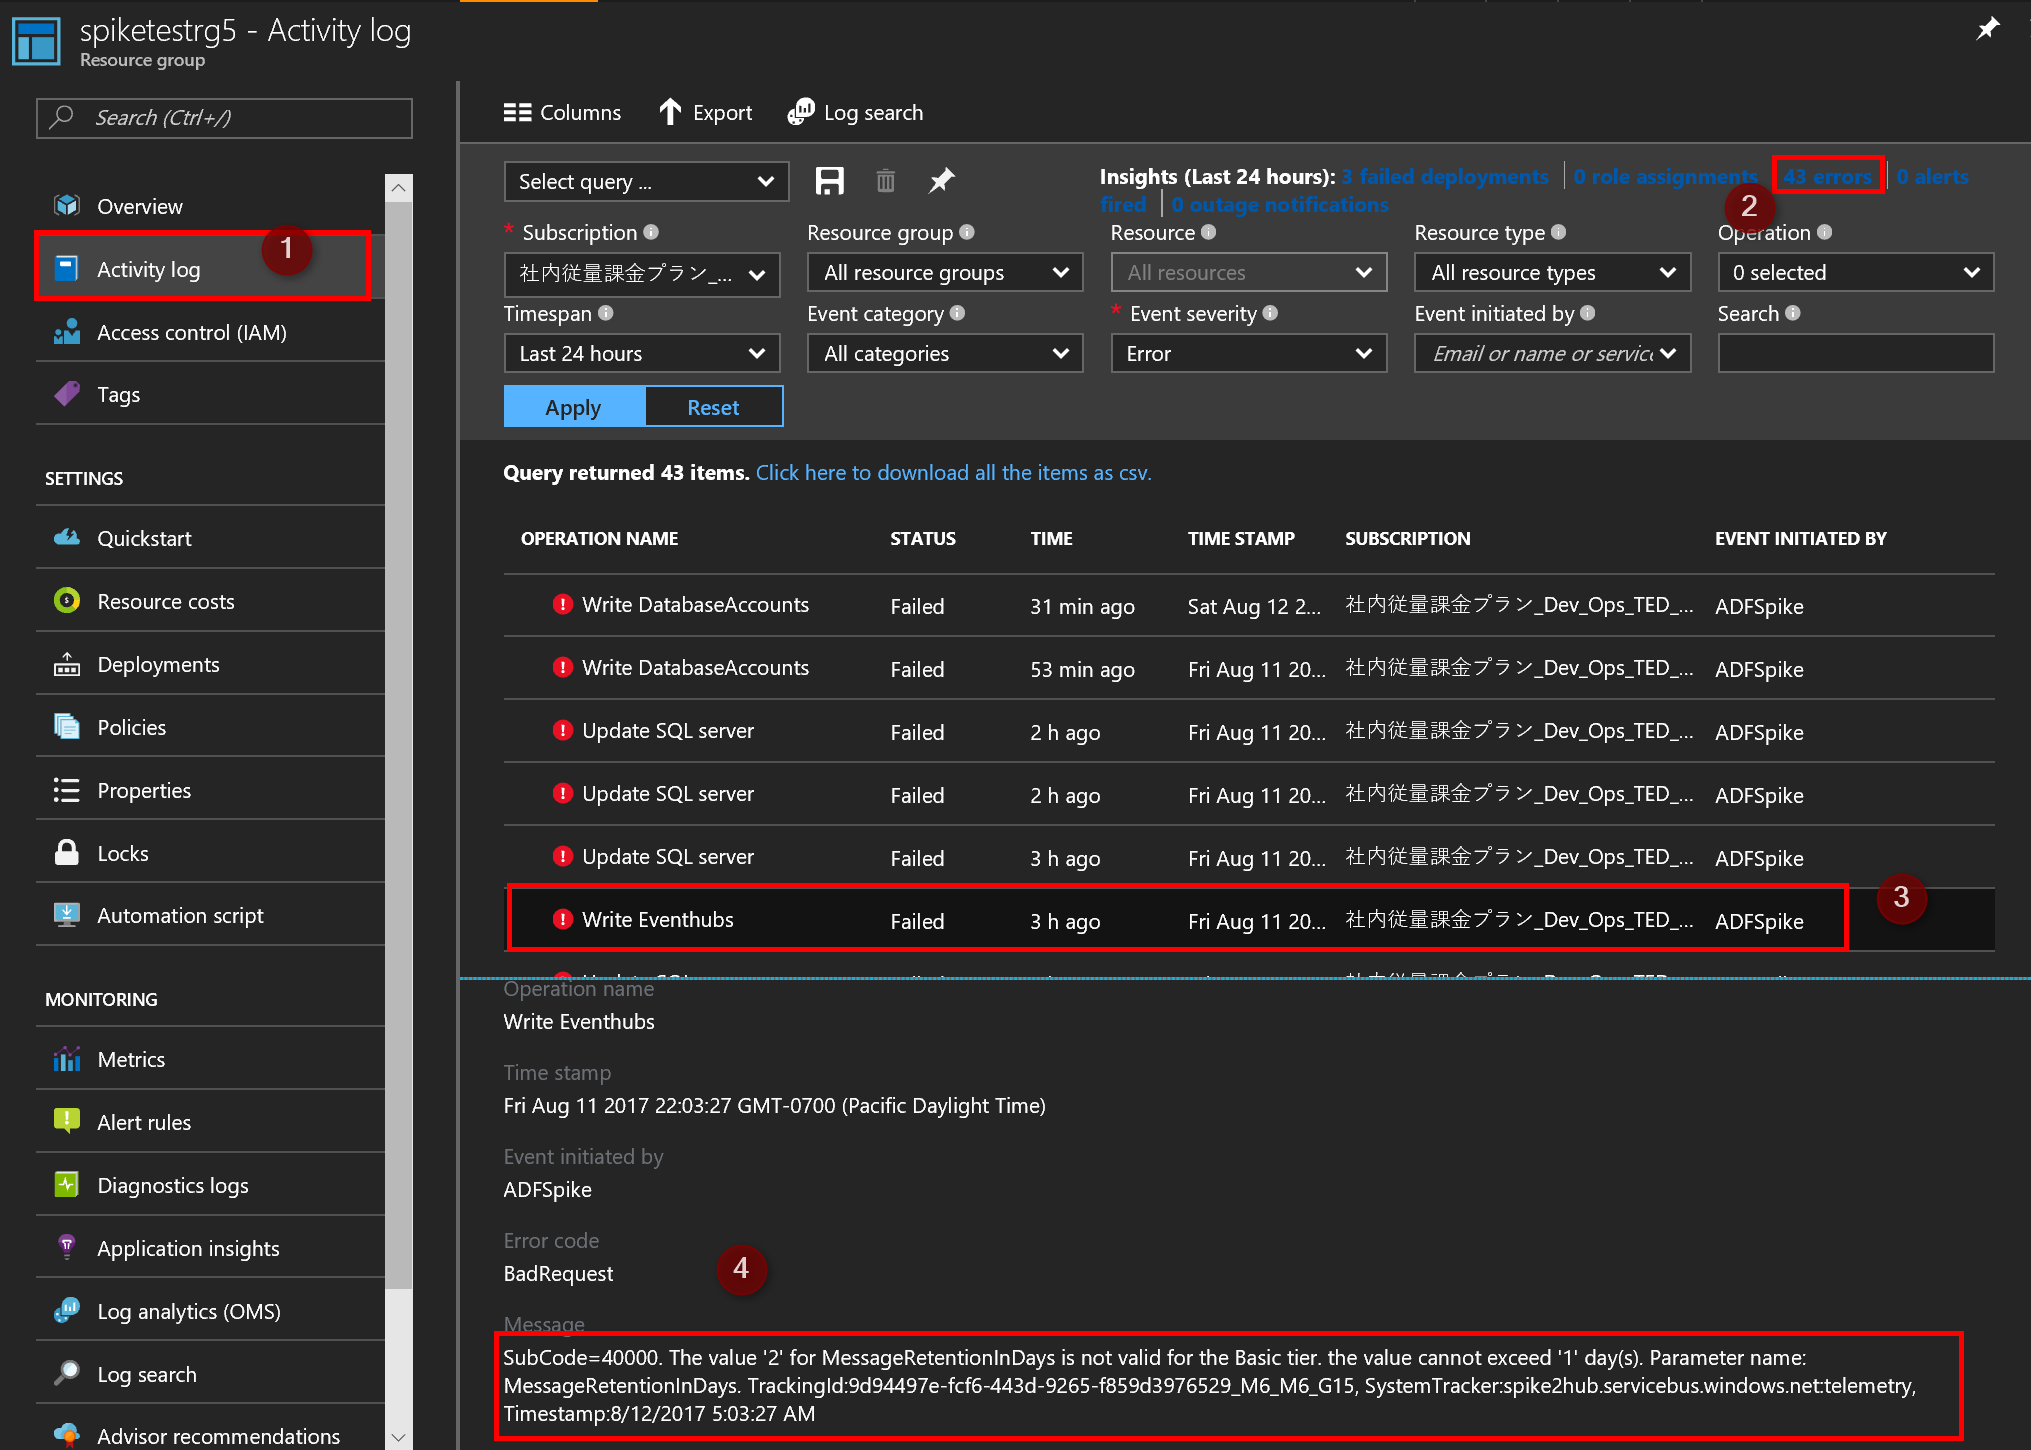Click the filter Search text field
2031x1450 pixels.
tap(1856, 354)
